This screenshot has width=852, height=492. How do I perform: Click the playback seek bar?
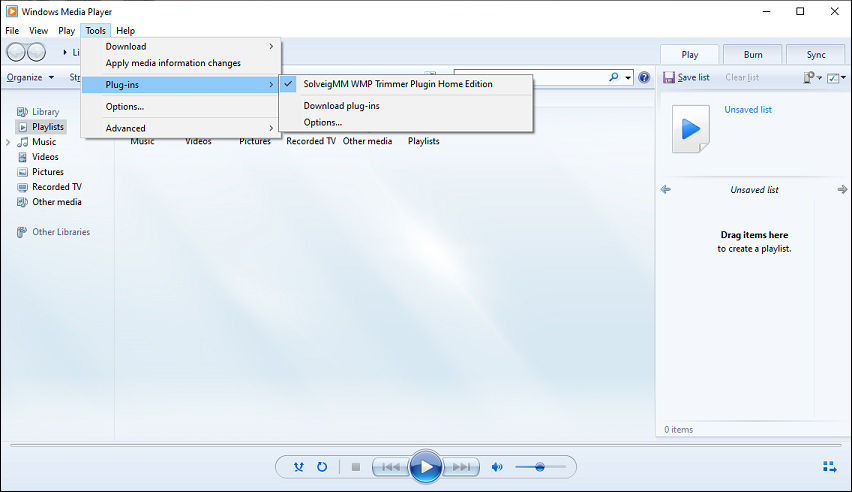pyautogui.click(x=425, y=445)
